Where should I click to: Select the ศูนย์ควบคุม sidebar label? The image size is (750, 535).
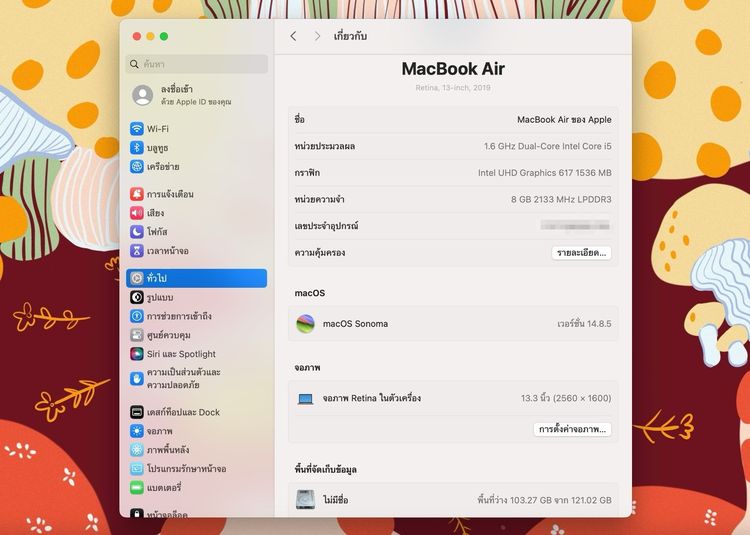[x=168, y=335]
